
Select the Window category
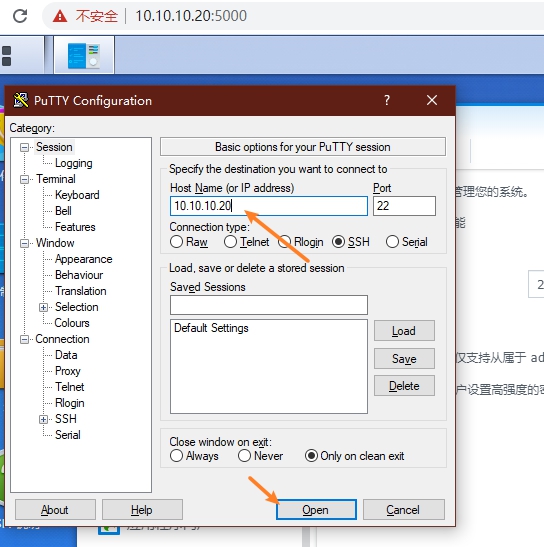coord(55,243)
